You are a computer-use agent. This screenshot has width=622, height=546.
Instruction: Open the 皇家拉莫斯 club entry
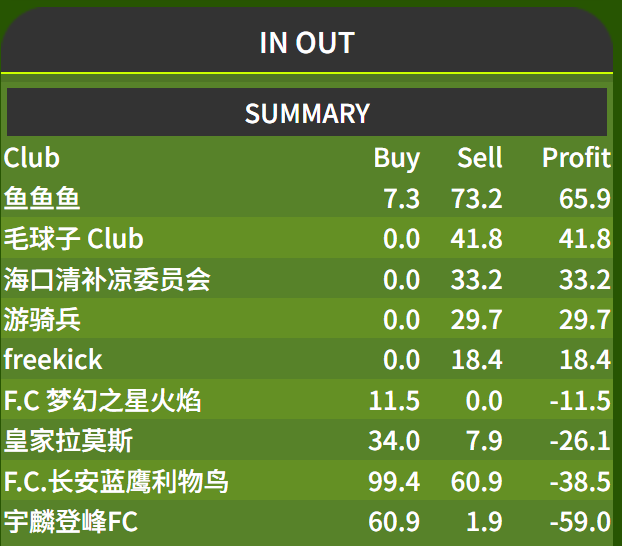point(68,440)
